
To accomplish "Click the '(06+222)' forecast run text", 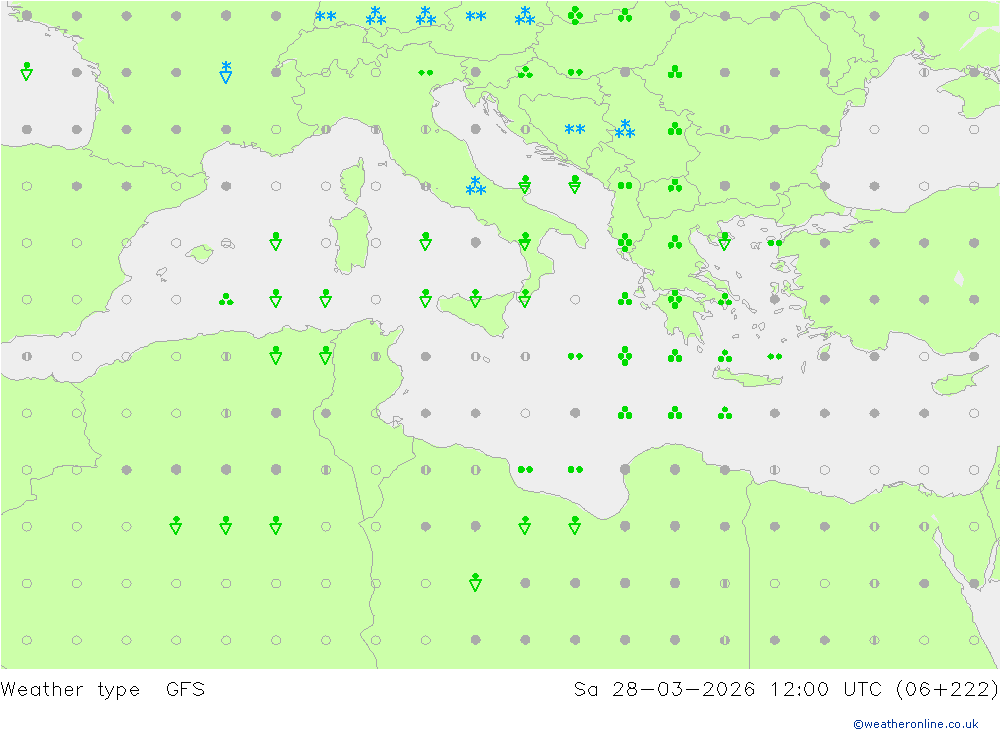I will [947, 690].
